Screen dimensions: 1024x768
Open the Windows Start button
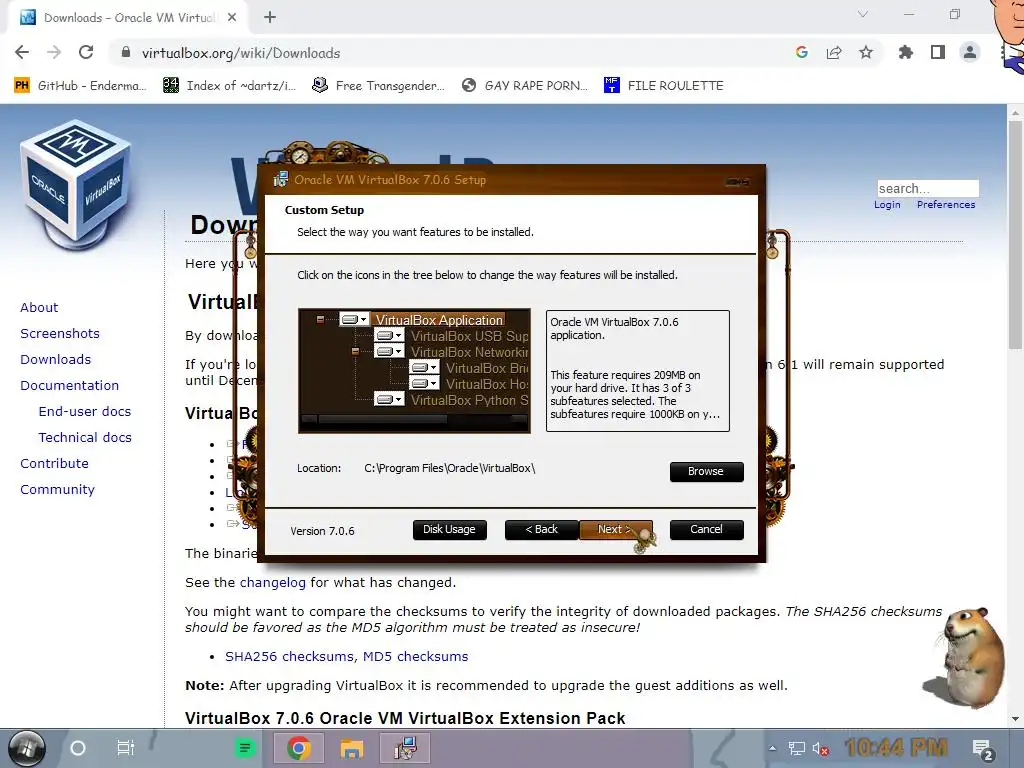coord(26,748)
